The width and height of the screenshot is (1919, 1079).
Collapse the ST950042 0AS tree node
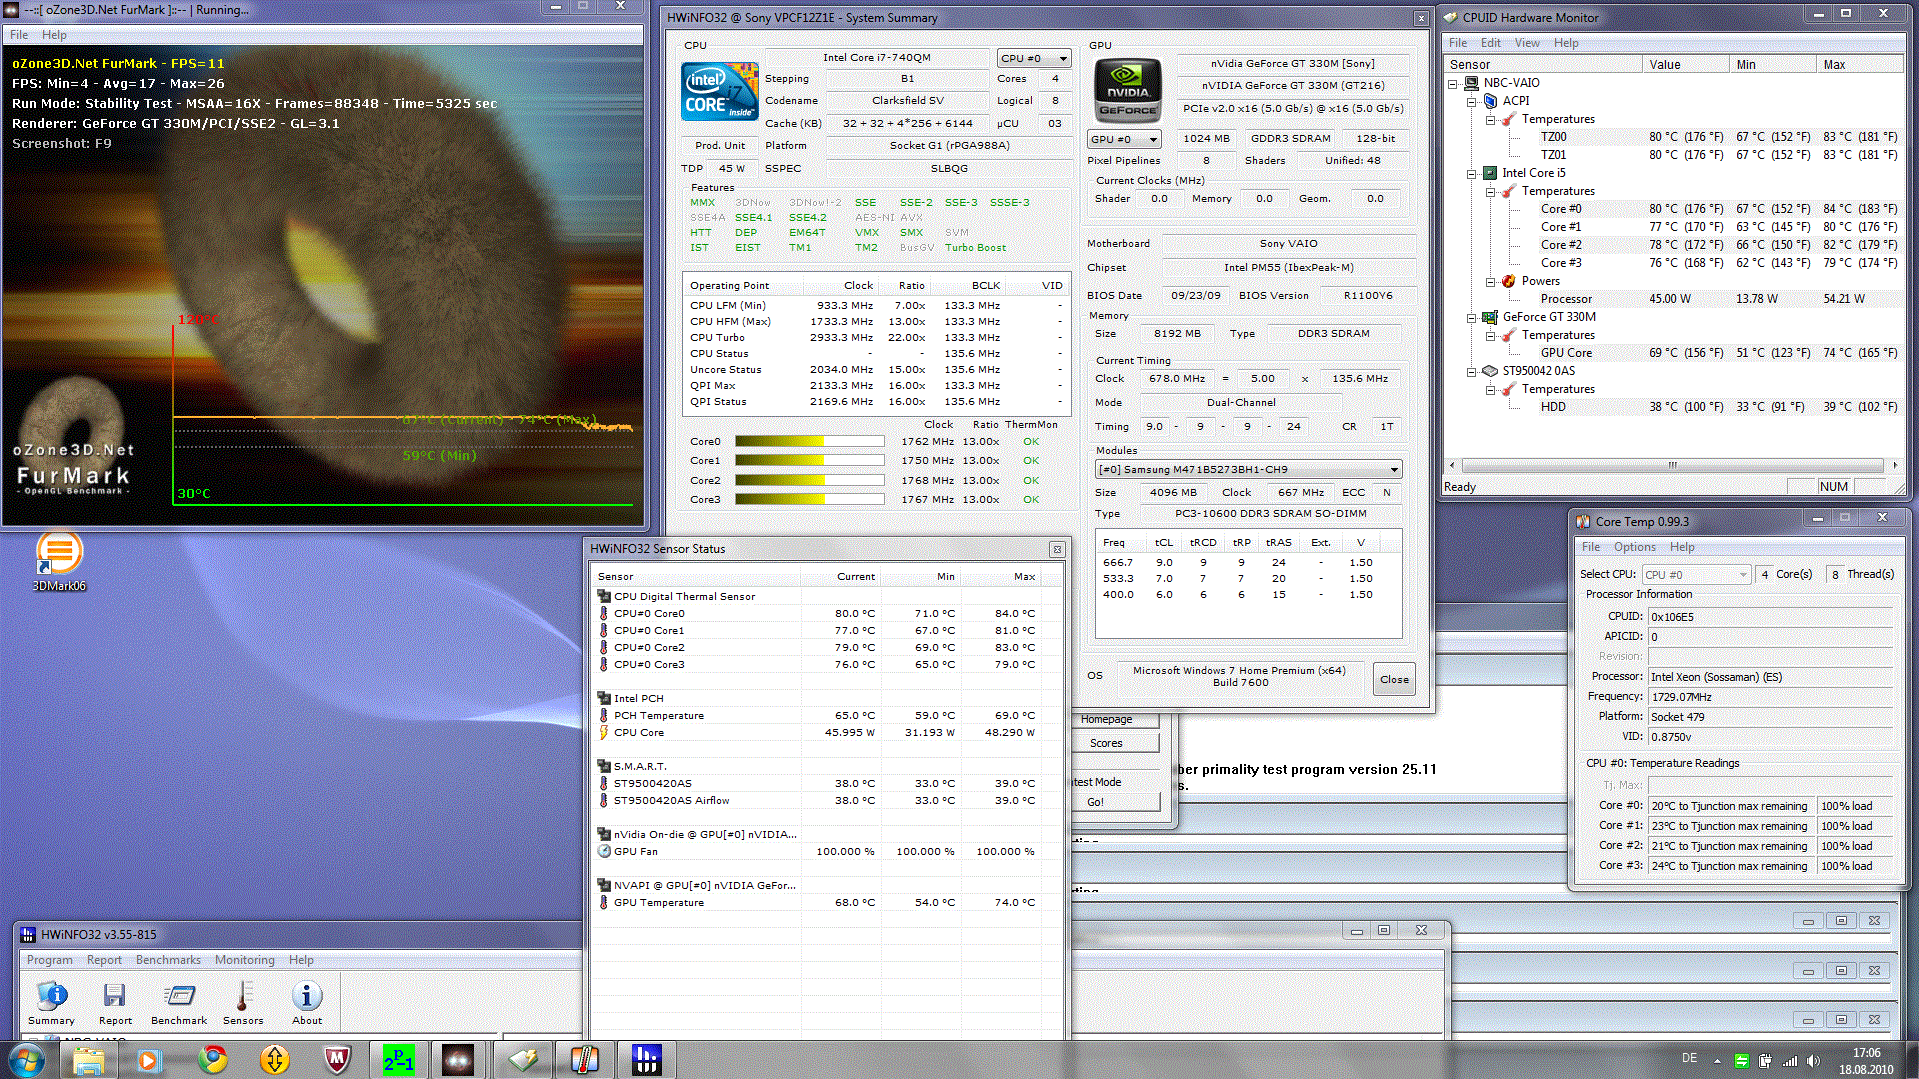click(1472, 371)
